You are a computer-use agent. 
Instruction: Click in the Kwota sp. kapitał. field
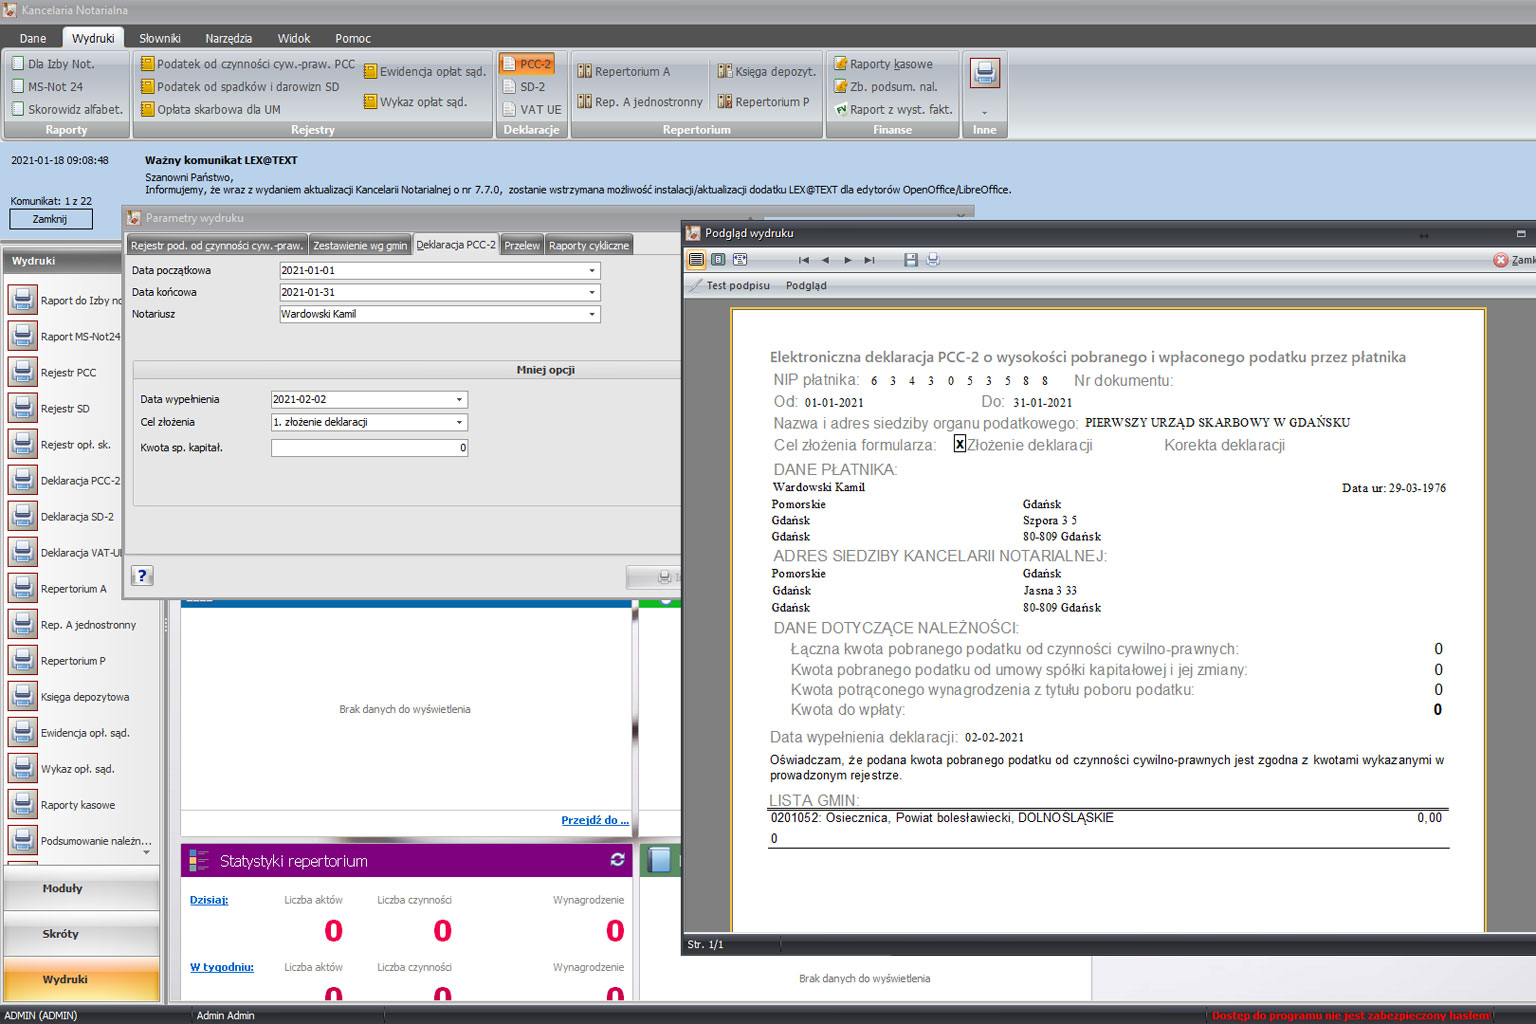click(368, 448)
